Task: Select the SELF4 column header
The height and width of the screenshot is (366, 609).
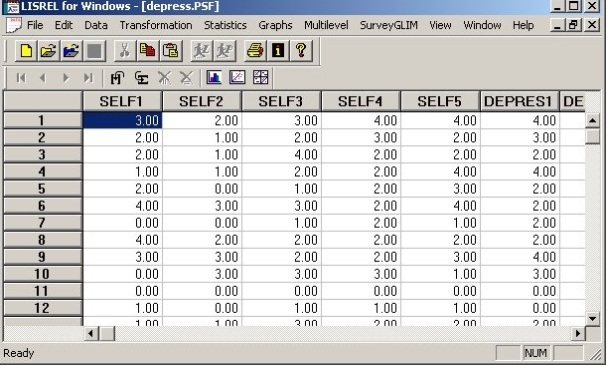Action: [361, 102]
